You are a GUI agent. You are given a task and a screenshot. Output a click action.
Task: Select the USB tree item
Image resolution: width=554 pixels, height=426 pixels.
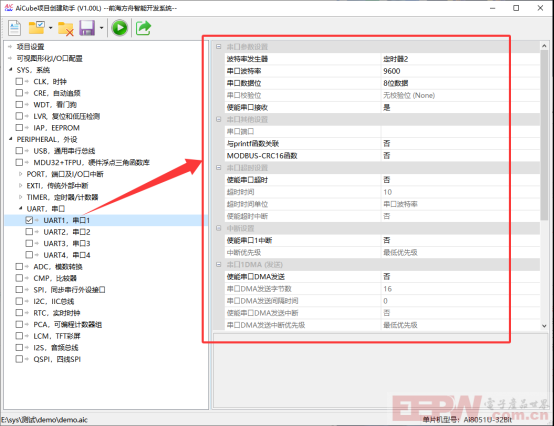coord(64,151)
